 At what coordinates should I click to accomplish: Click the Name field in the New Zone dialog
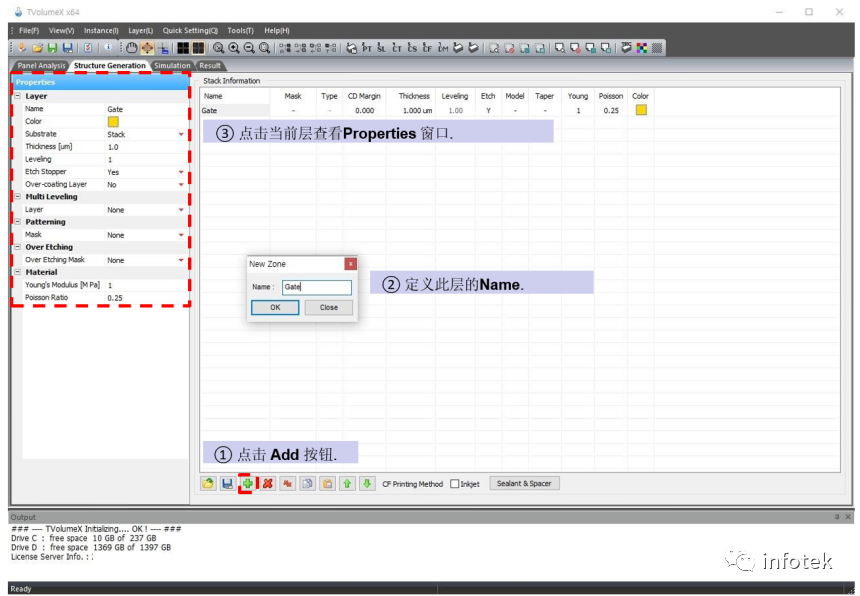click(317, 287)
